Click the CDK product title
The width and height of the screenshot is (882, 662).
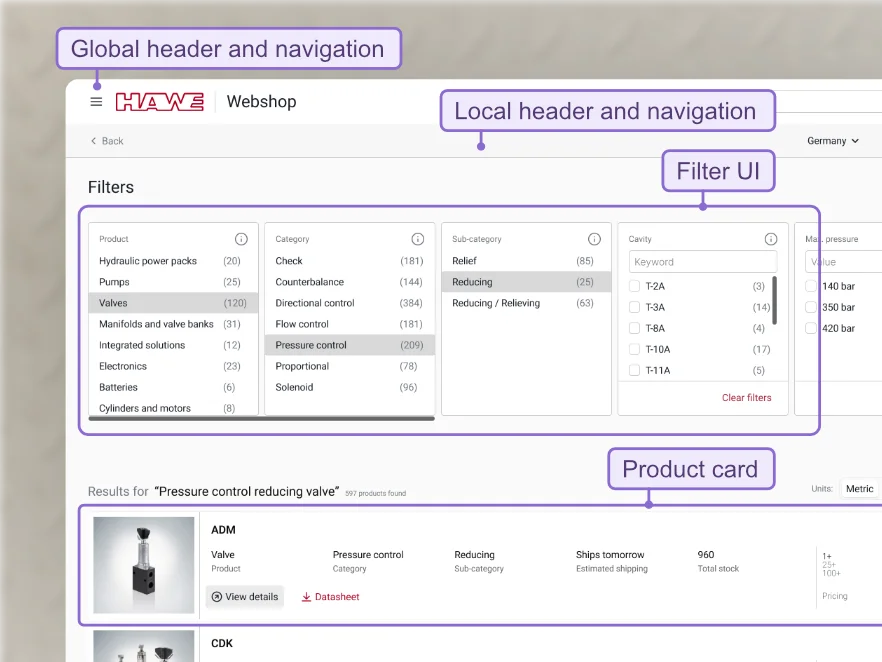(222, 643)
